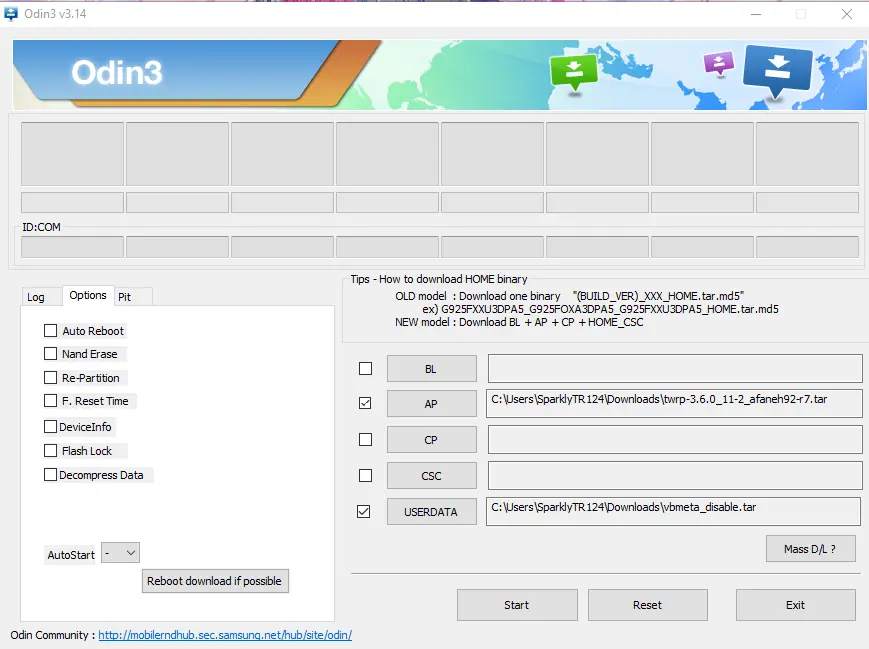Click the Odin3 app icon in title bar
The image size is (869, 649).
pos(11,13)
